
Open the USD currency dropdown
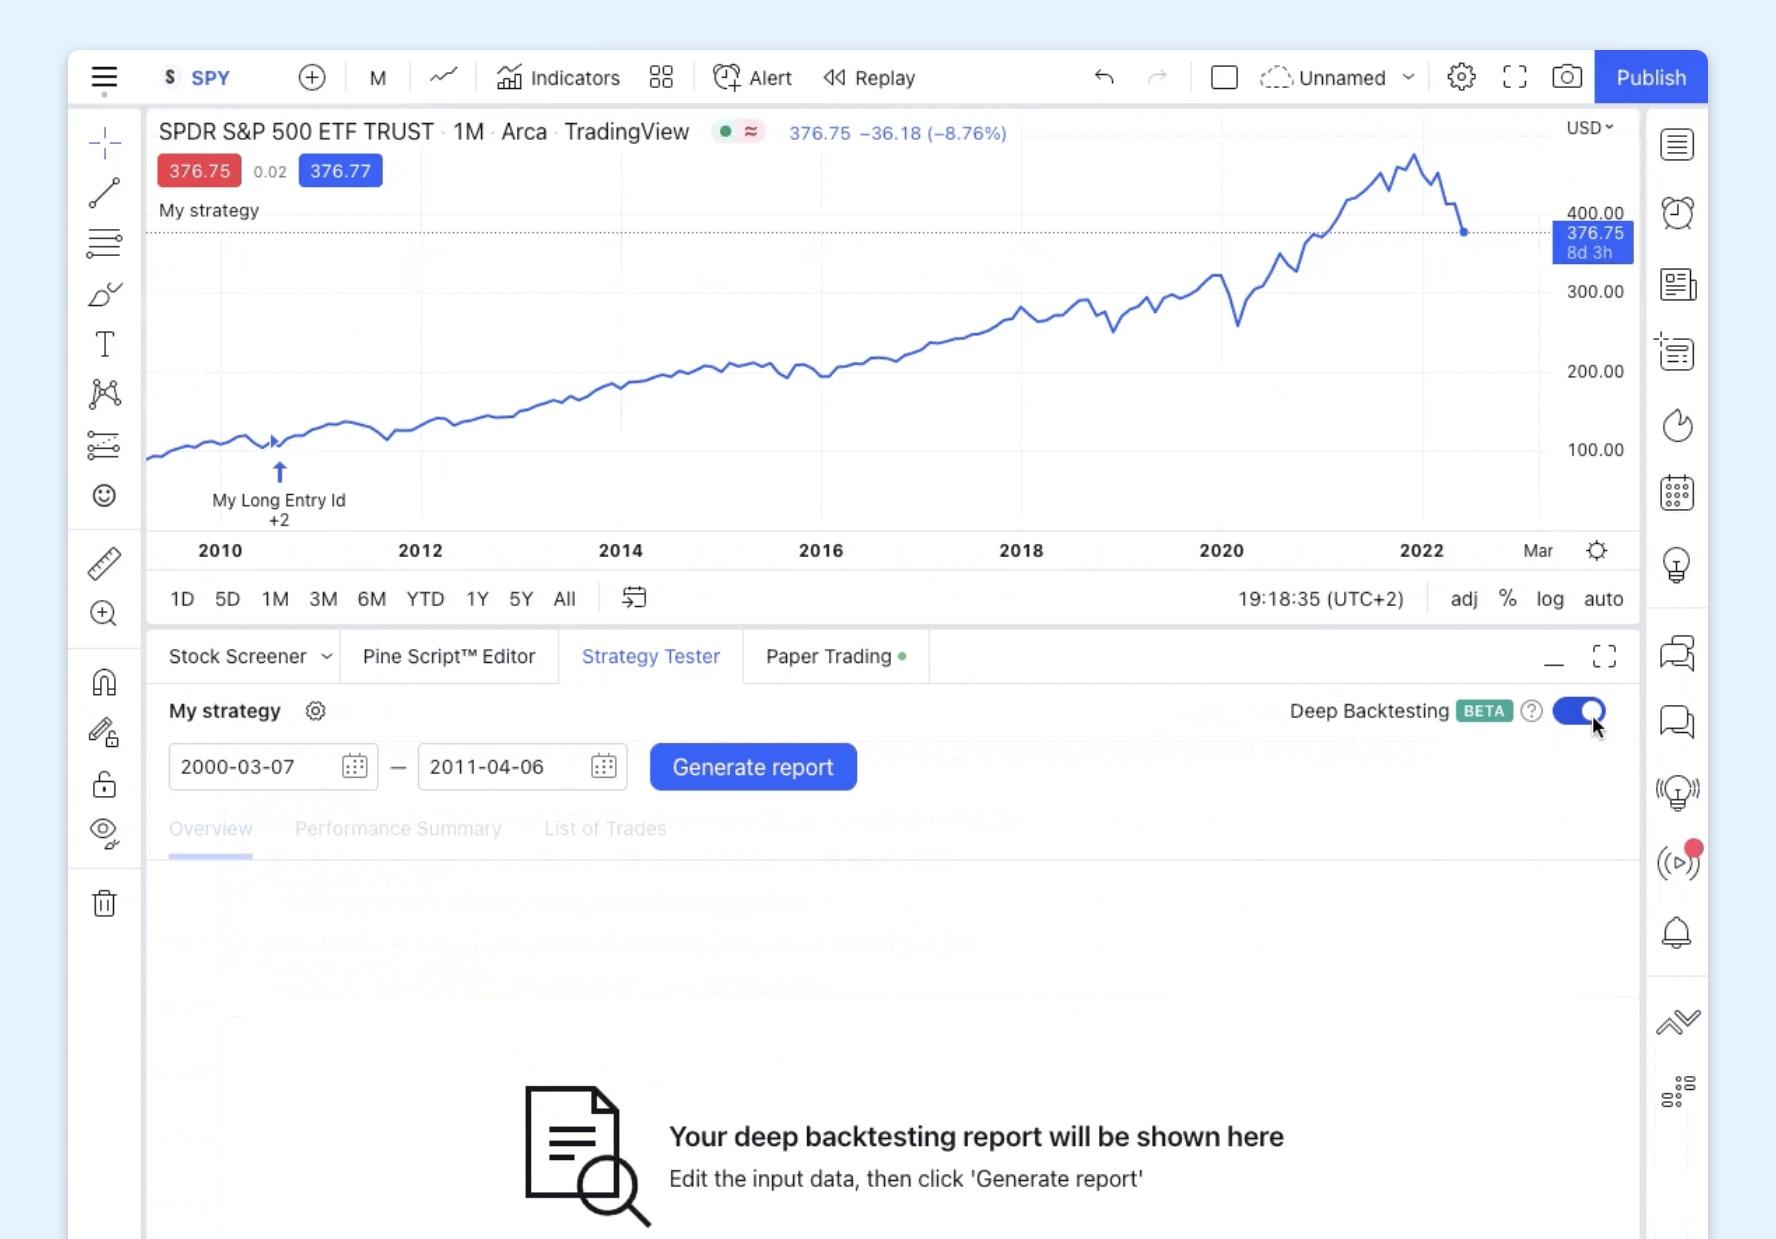[x=1589, y=127]
